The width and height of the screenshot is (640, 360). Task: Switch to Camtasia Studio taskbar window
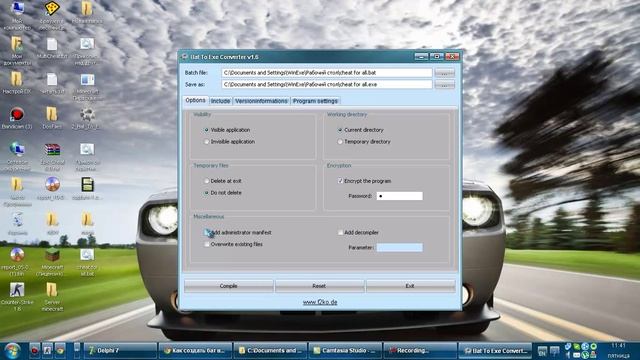click(345, 351)
